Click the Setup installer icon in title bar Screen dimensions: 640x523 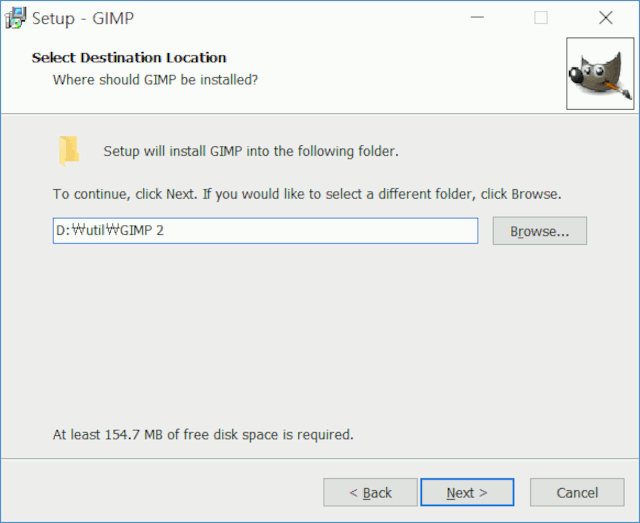coord(15,17)
